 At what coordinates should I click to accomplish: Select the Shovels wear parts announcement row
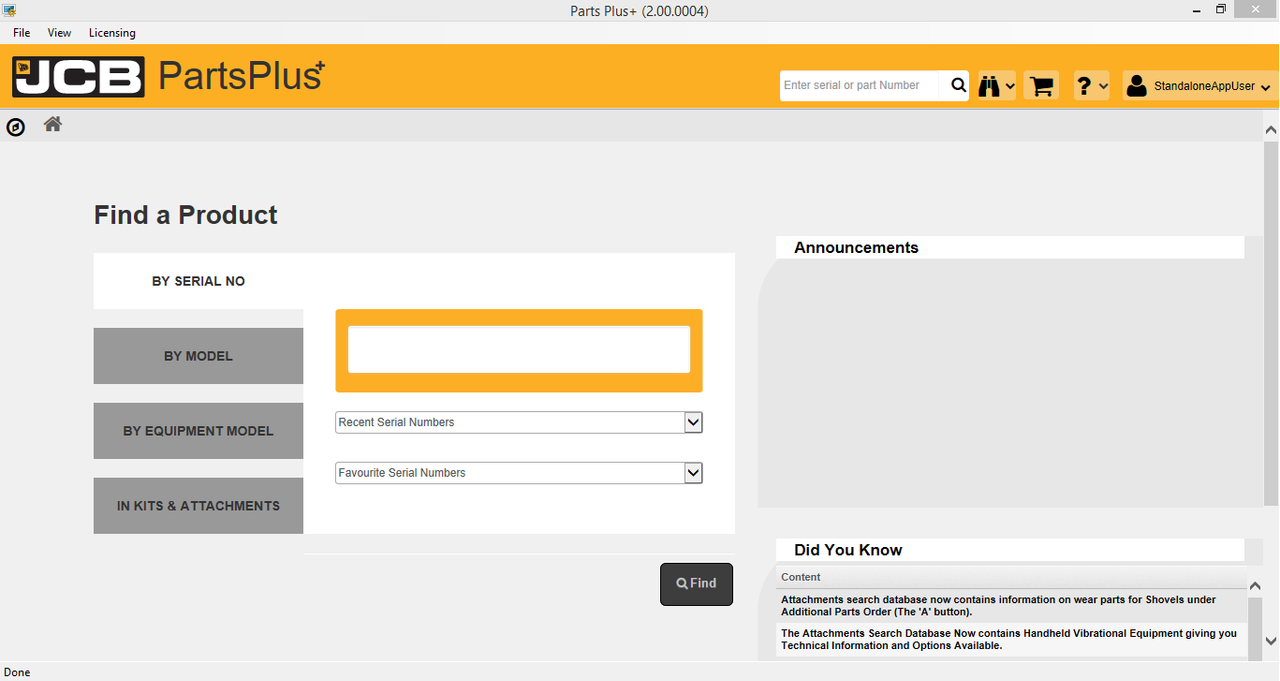[x=1012, y=606]
